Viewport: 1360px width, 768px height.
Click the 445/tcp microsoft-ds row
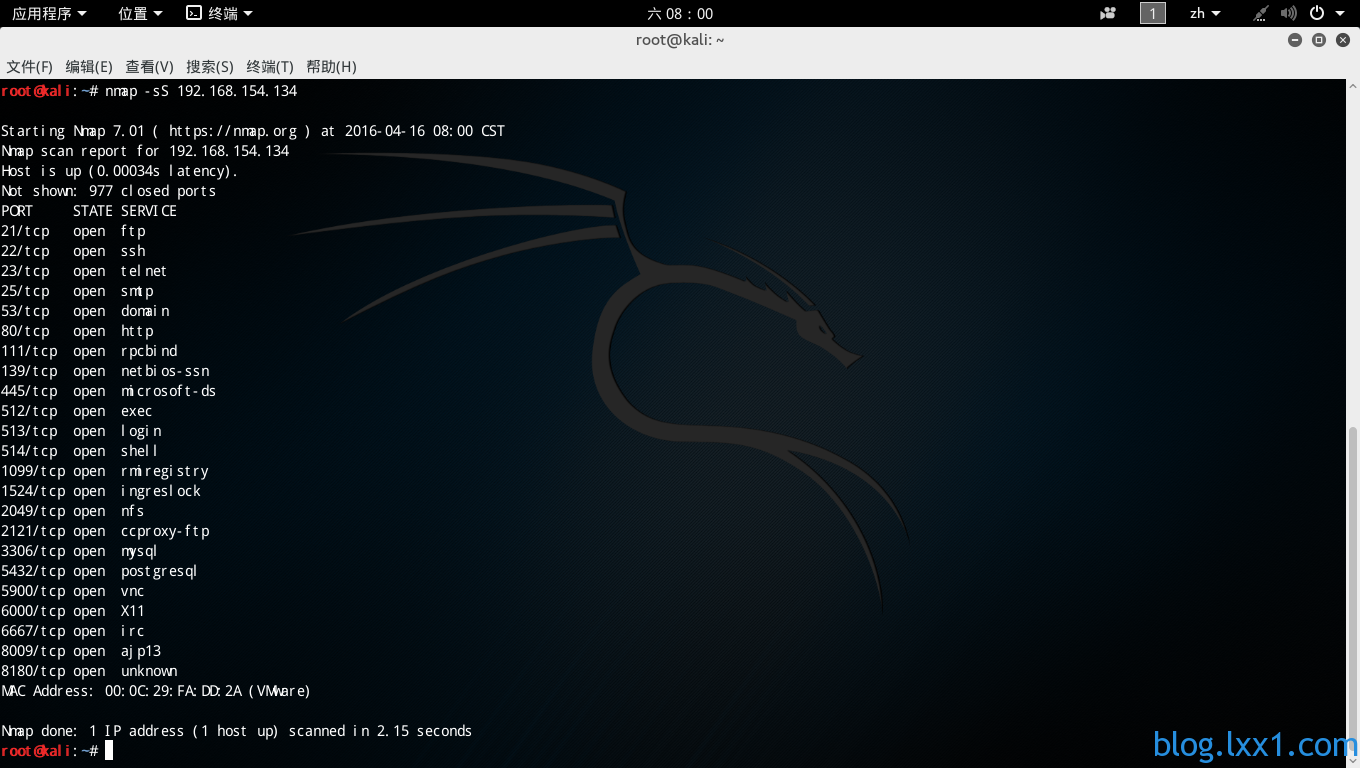coord(108,391)
